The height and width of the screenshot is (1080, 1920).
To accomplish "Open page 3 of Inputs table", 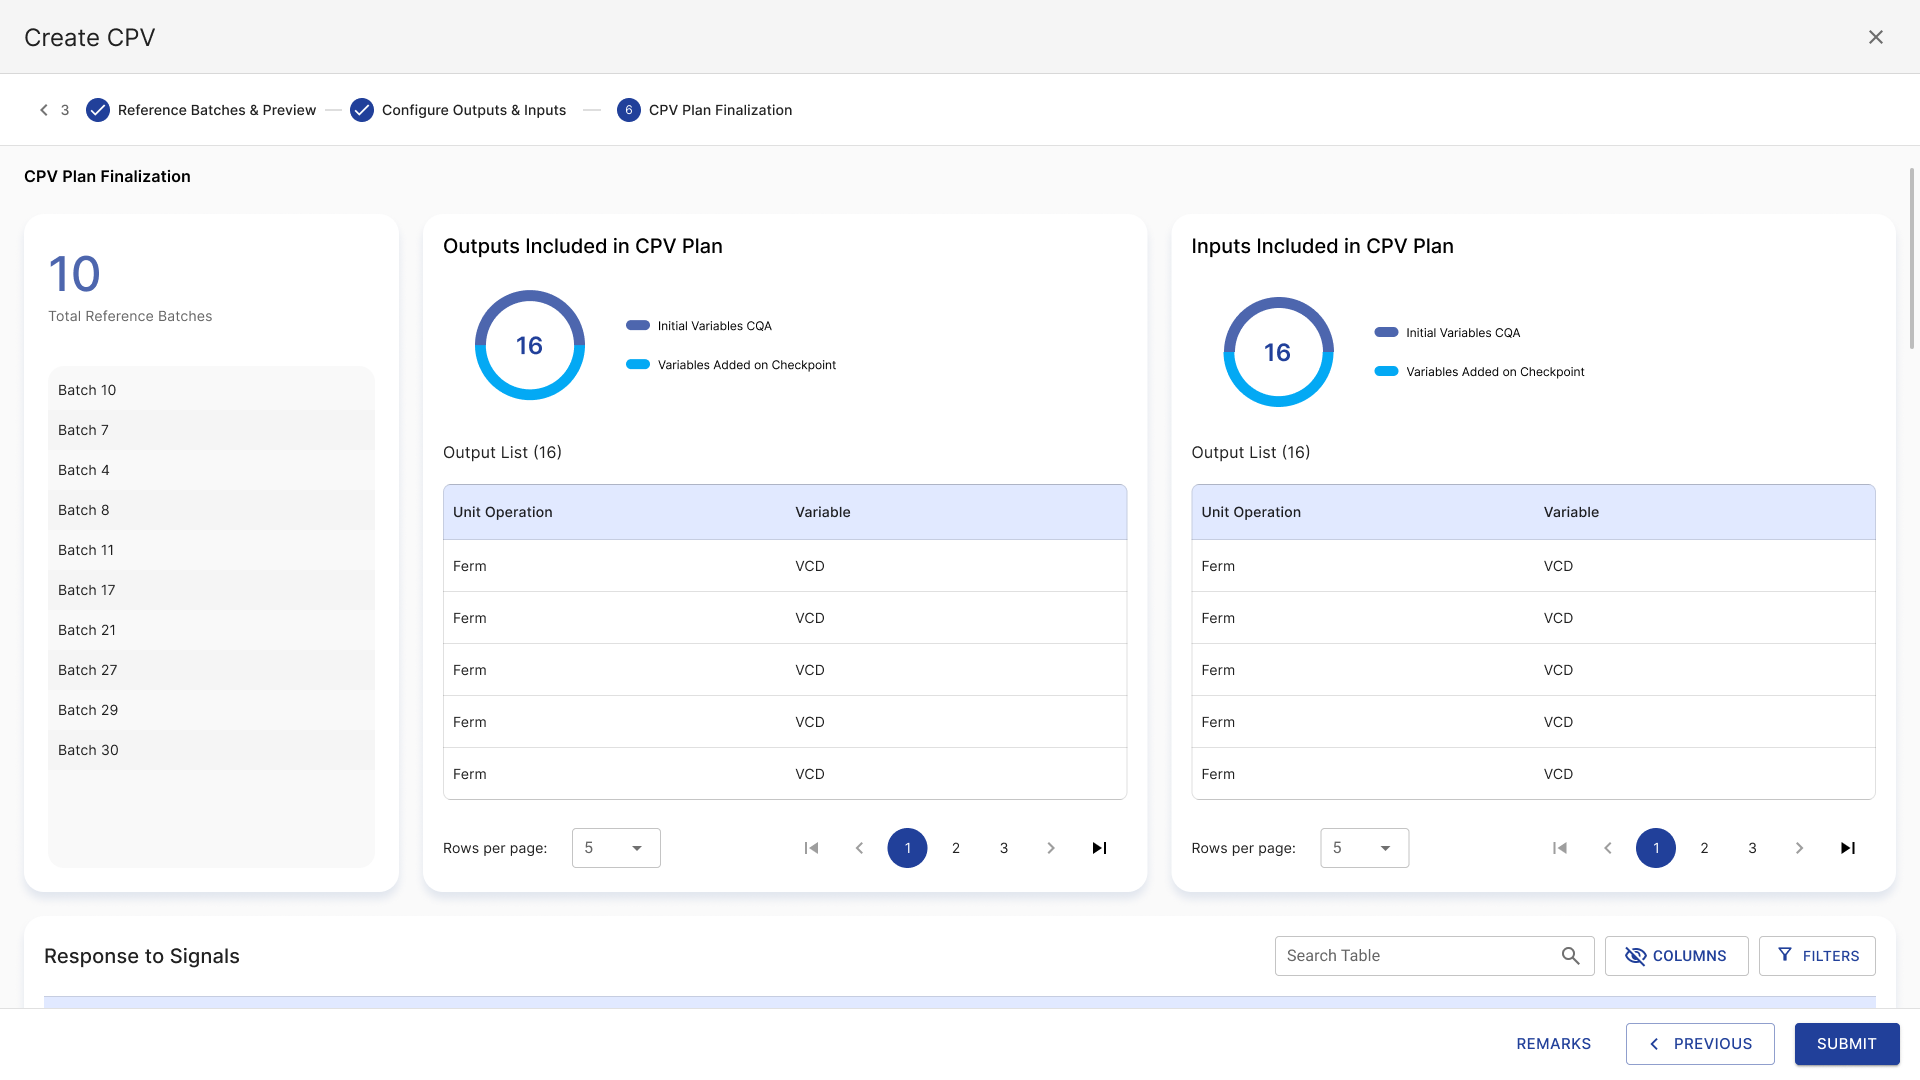I will [1752, 848].
